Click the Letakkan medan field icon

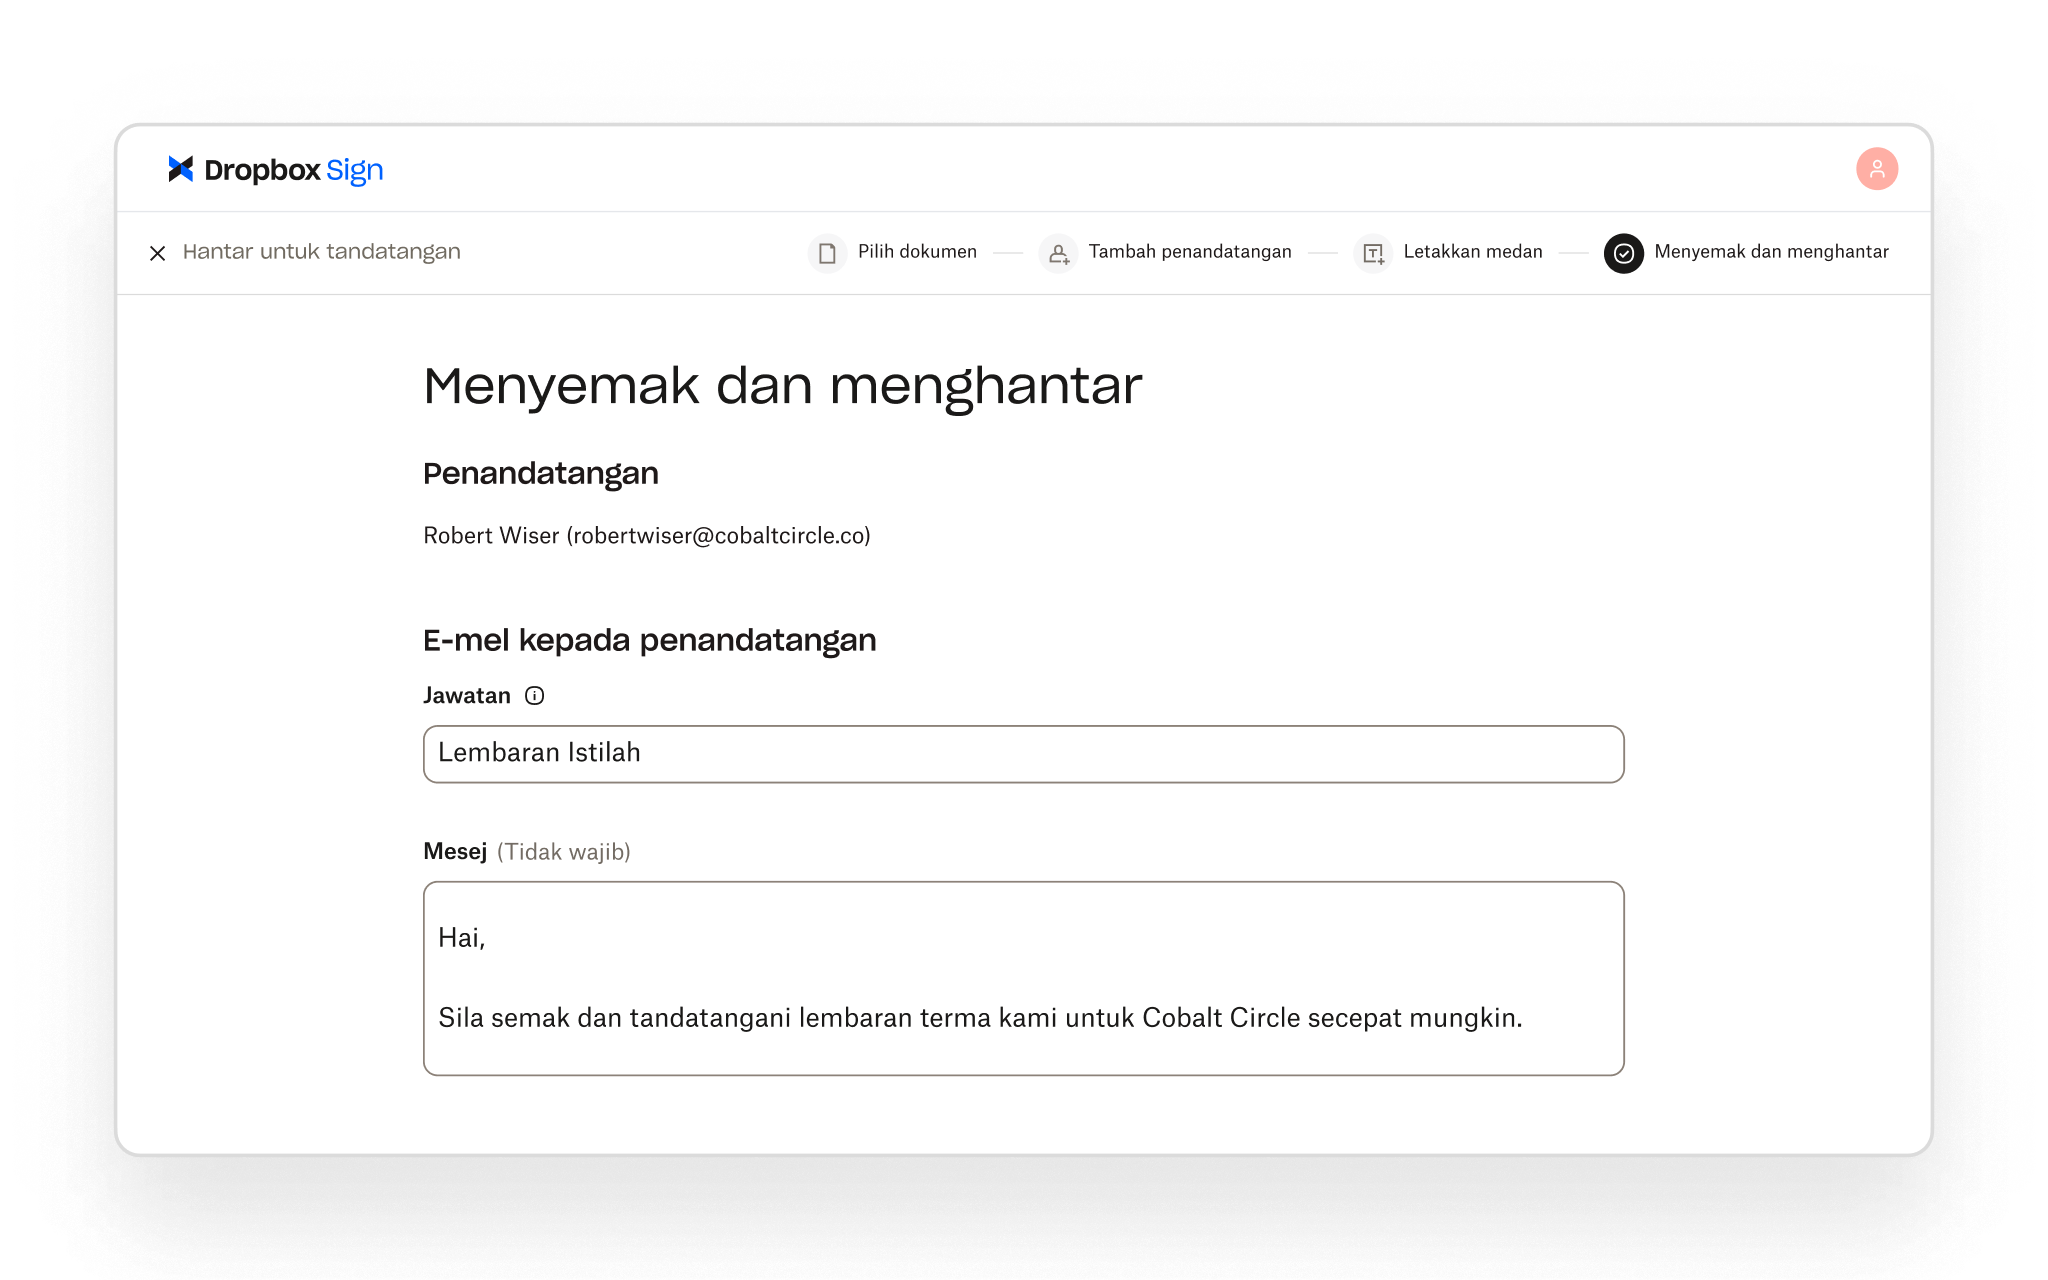point(1373,253)
